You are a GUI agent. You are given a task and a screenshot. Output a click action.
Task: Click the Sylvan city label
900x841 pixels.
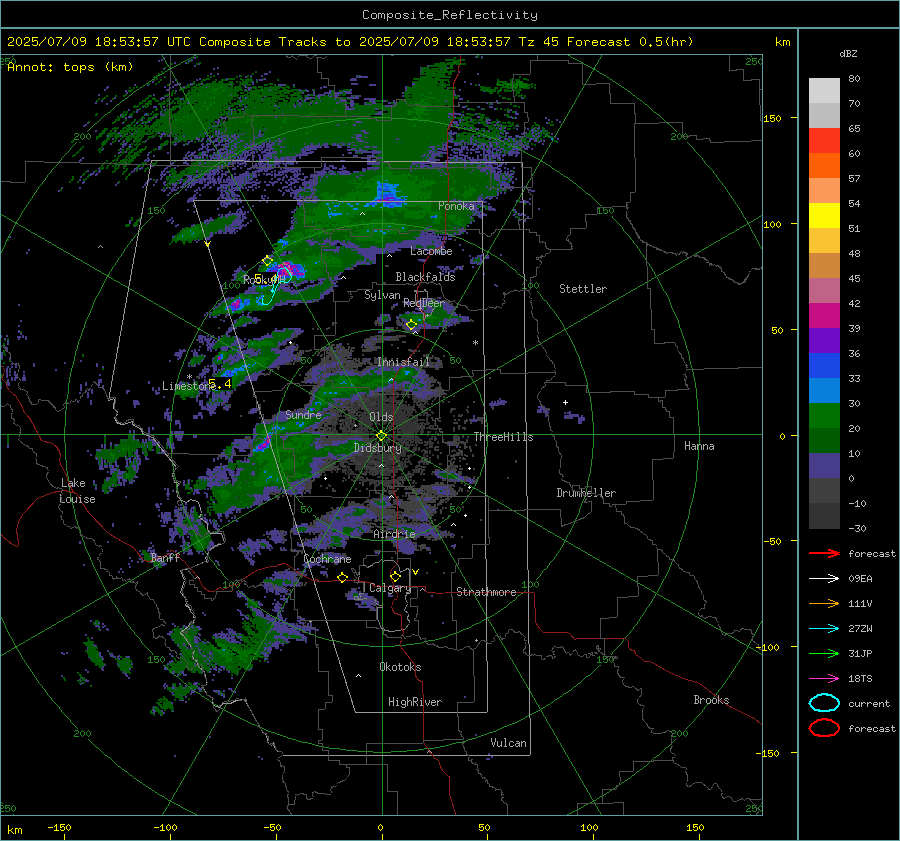382,295
